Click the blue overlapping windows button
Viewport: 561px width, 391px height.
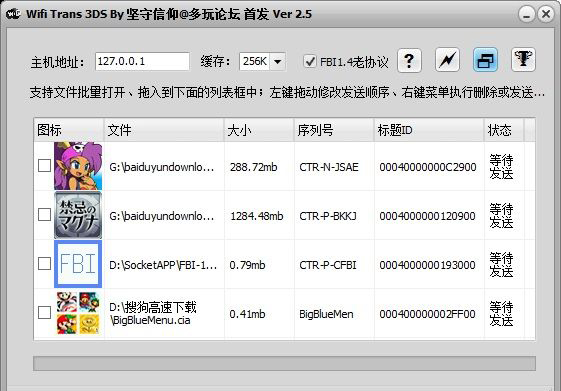point(485,60)
